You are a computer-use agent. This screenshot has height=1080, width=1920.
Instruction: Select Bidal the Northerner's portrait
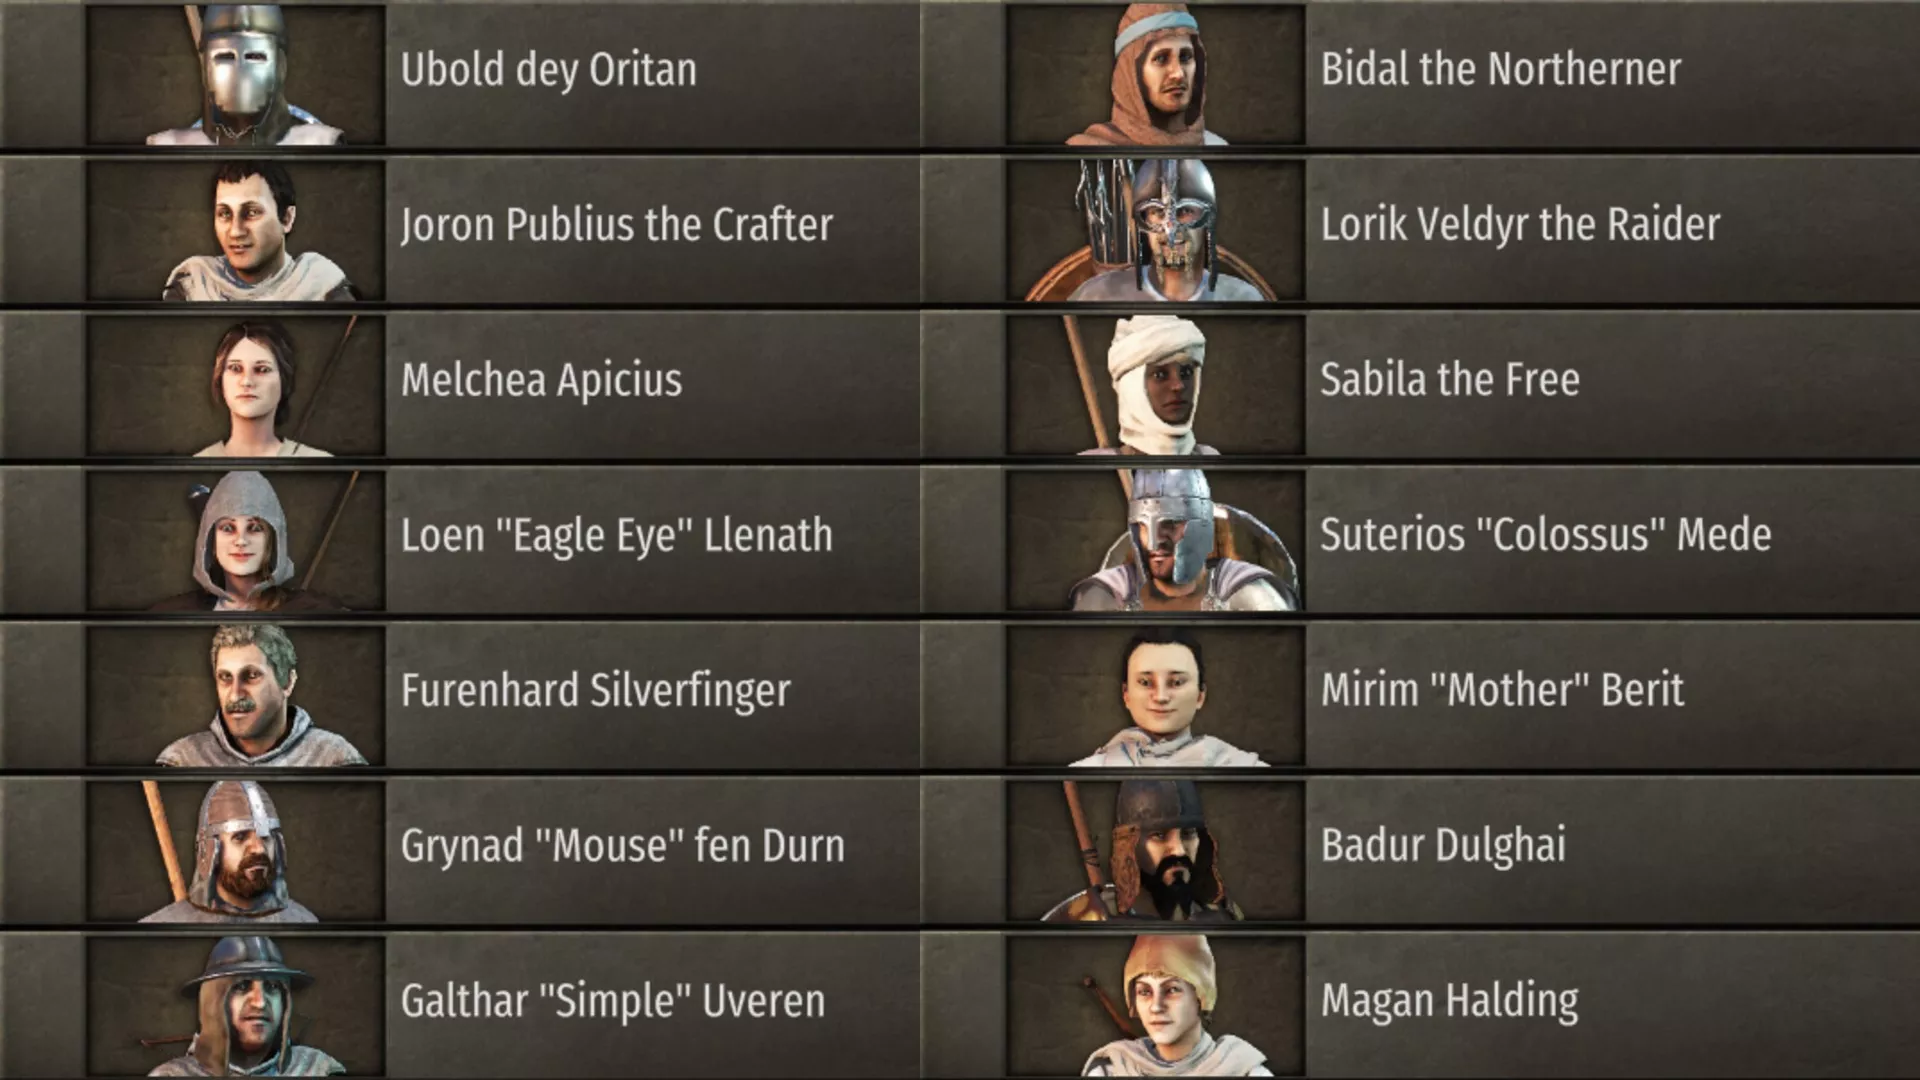click(x=1156, y=75)
